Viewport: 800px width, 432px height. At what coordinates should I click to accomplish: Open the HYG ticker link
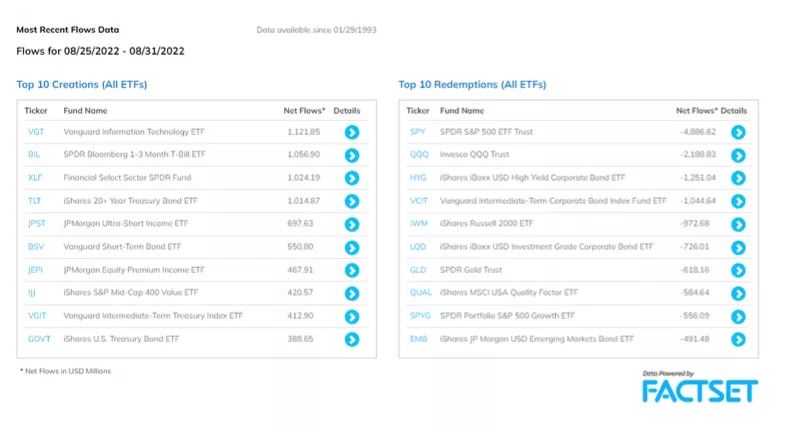(x=418, y=177)
